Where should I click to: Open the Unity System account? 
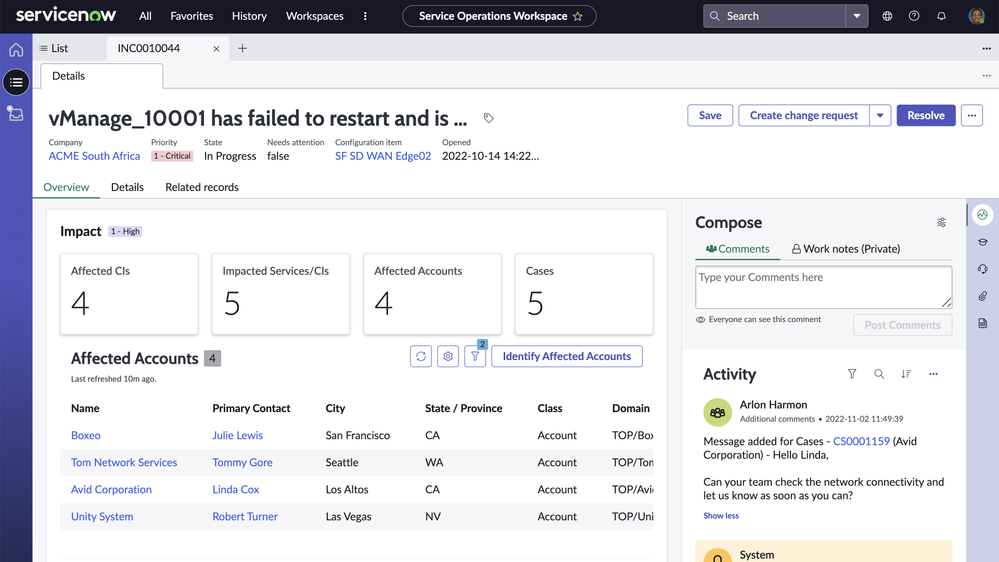coord(102,516)
